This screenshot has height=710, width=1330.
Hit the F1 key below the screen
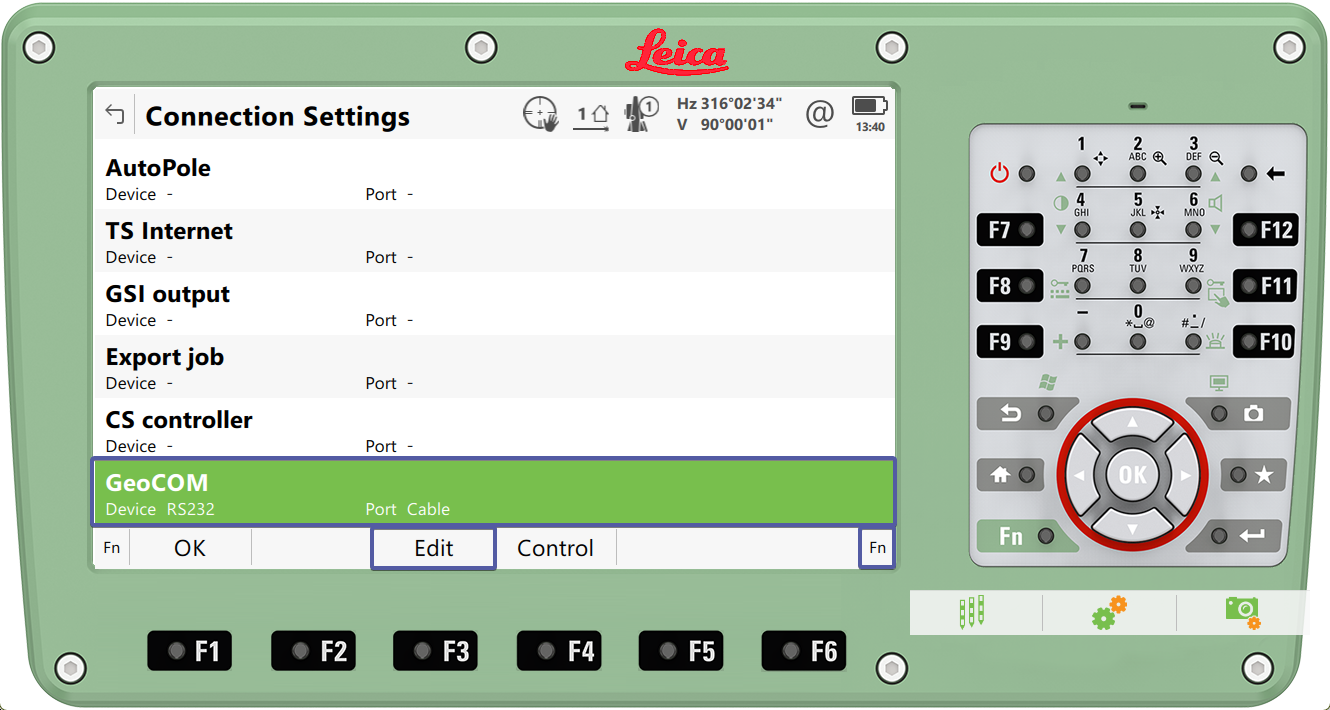(x=191, y=651)
